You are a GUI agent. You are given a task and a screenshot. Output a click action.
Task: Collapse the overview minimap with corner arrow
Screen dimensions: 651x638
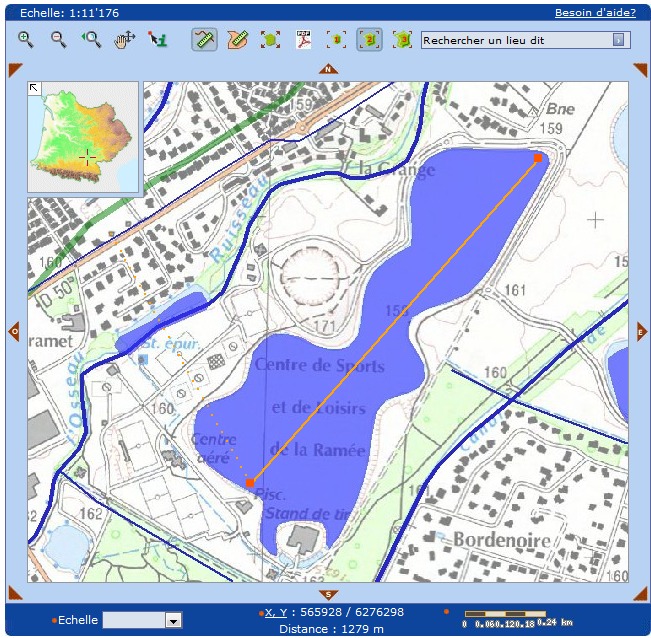[x=34, y=88]
